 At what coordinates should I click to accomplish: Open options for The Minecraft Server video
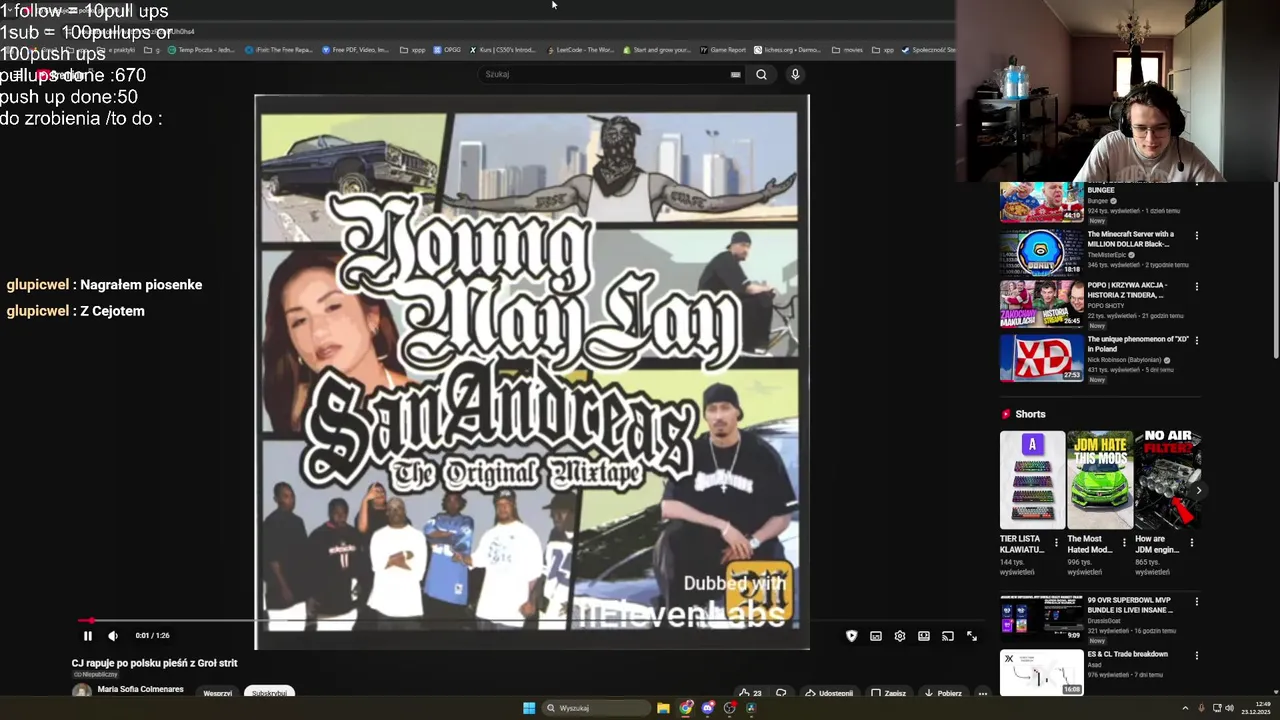(x=1196, y=236)
